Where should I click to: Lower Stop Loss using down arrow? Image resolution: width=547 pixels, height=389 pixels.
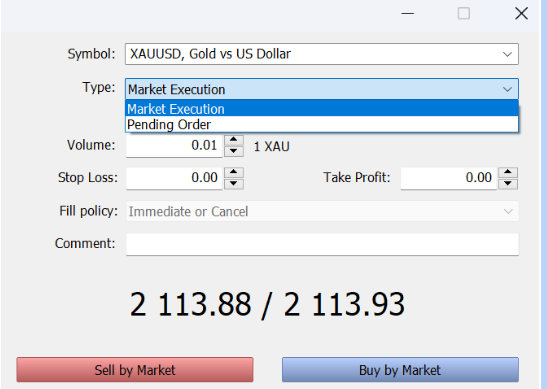[x=234, y=184]
